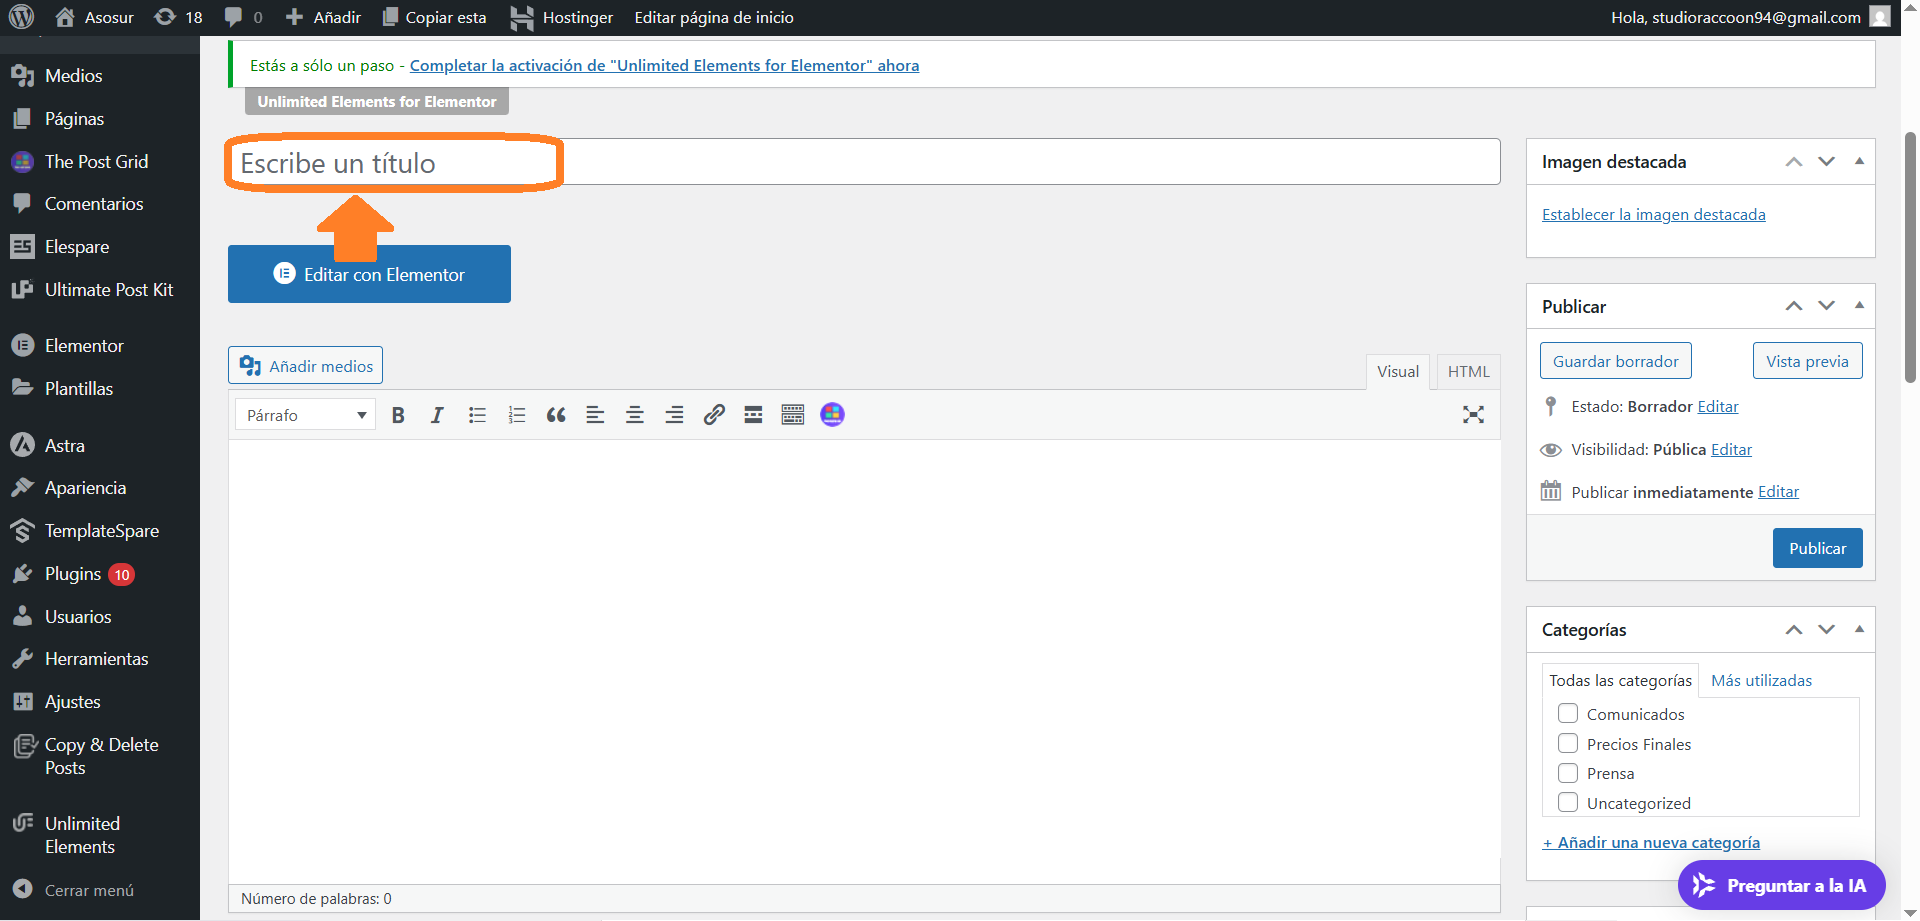
Task: Click the insert link icon
Action: pos(714,415)
